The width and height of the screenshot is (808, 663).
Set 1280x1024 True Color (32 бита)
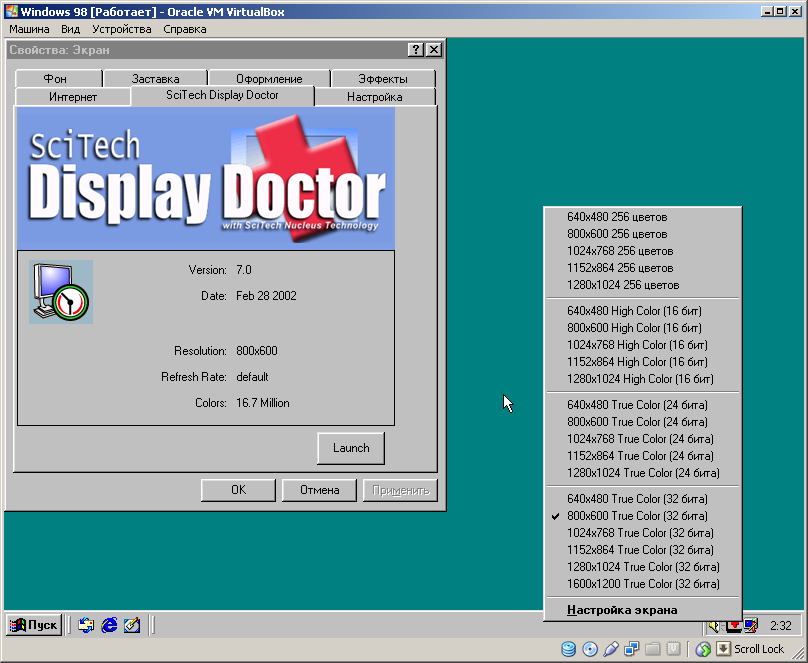coord(643,567)
